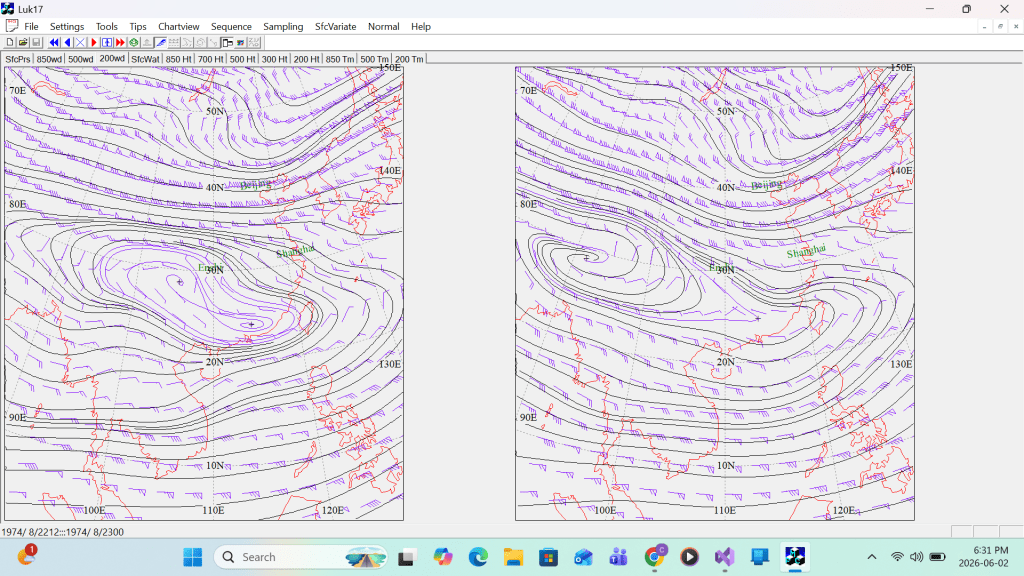1024x576 pixels.
Task: Click the cross marker near South China coast, left chart
Action: 251,324
